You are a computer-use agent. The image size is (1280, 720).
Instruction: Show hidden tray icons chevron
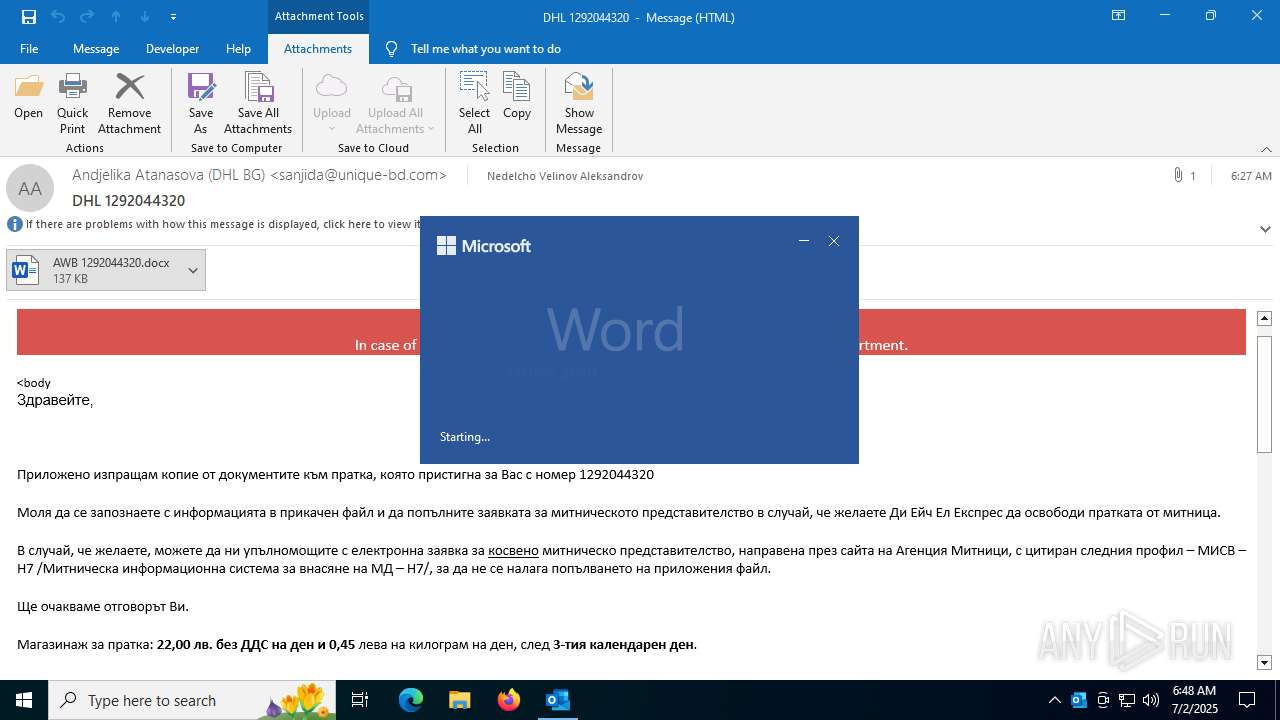click(x=1055, y=700)
